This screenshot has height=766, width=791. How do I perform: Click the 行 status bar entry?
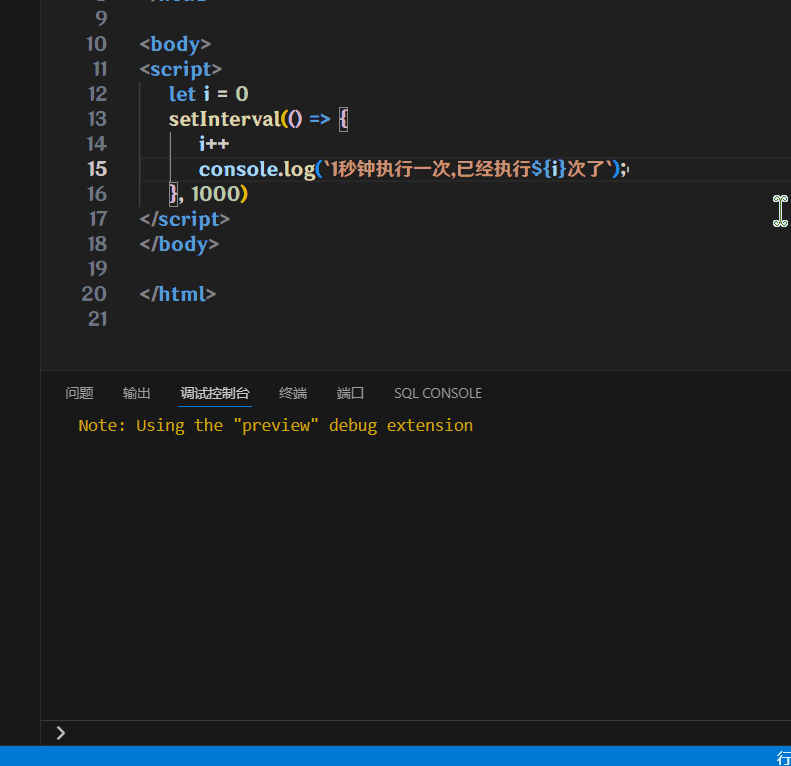[x=783, y=757]
